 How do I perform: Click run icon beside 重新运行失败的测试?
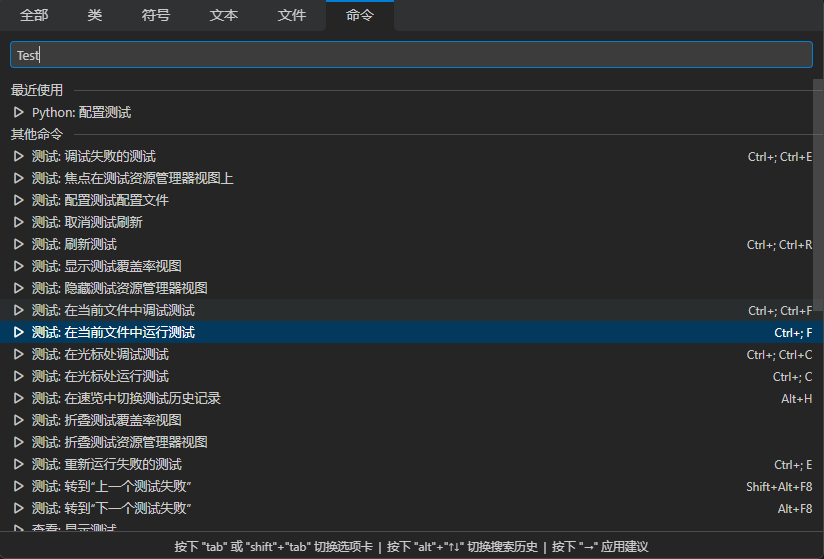(x=18, y=464)
